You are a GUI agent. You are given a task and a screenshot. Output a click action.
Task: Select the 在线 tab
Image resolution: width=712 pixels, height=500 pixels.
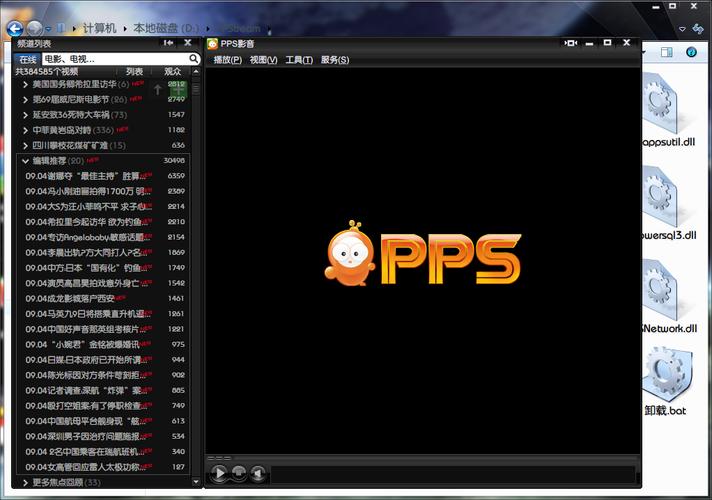pyautogui.click(x=27, y=59)
